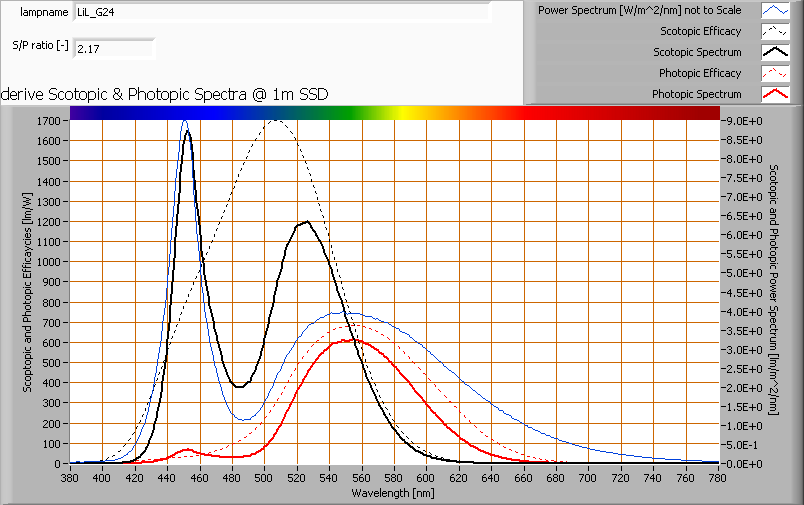Select the 'Photopic Spectrum' legend label
The image size is (804, 505).
click(x=696, y=94)
